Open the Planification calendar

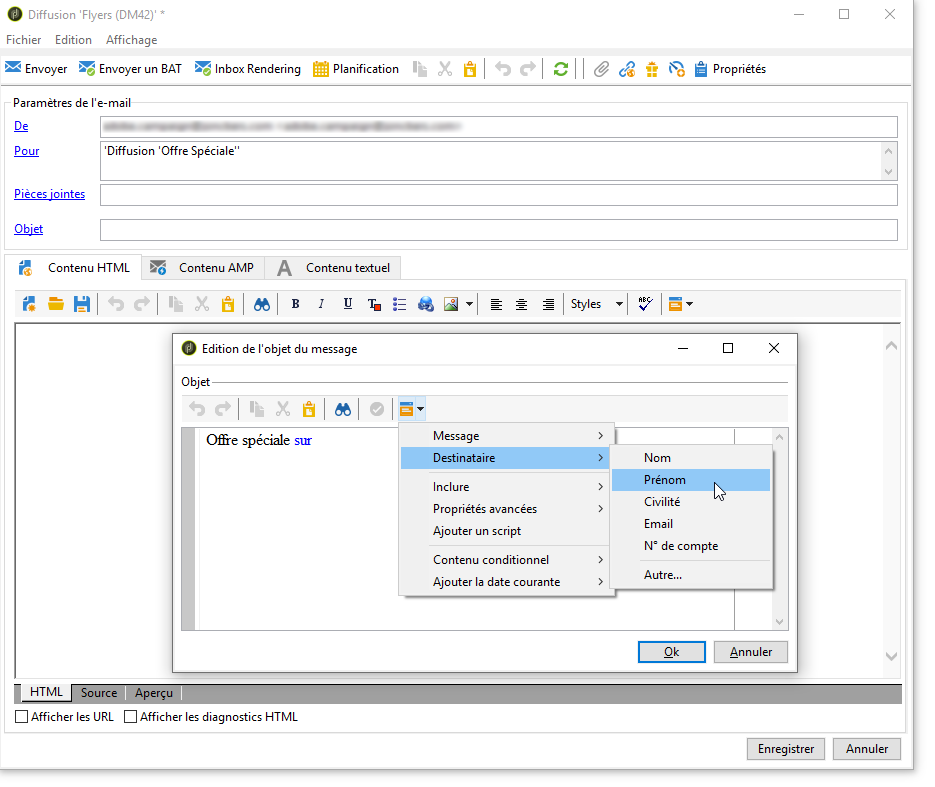(356, 69)
